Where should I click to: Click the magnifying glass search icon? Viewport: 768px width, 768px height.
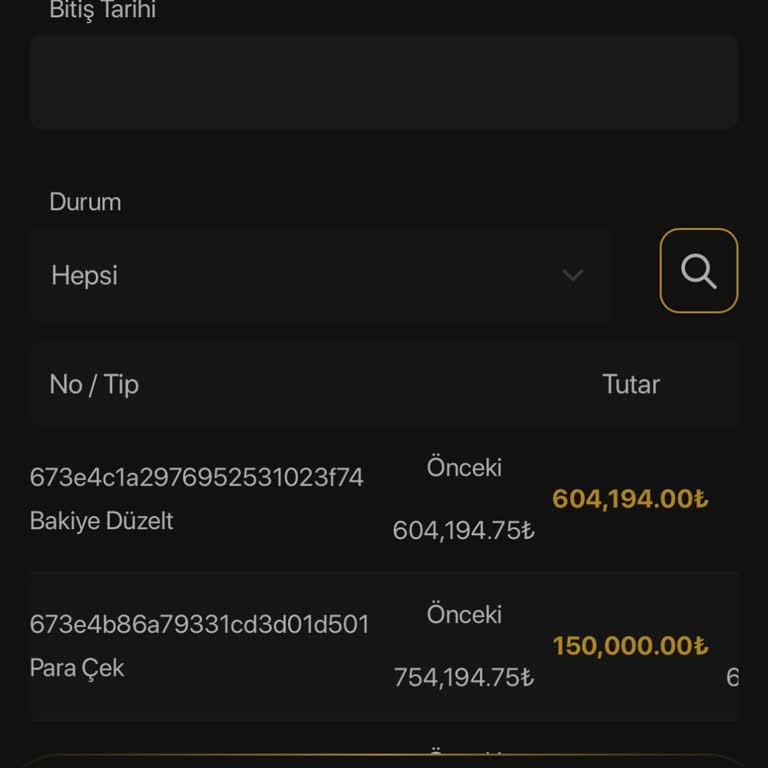click(x=698, y=271)
